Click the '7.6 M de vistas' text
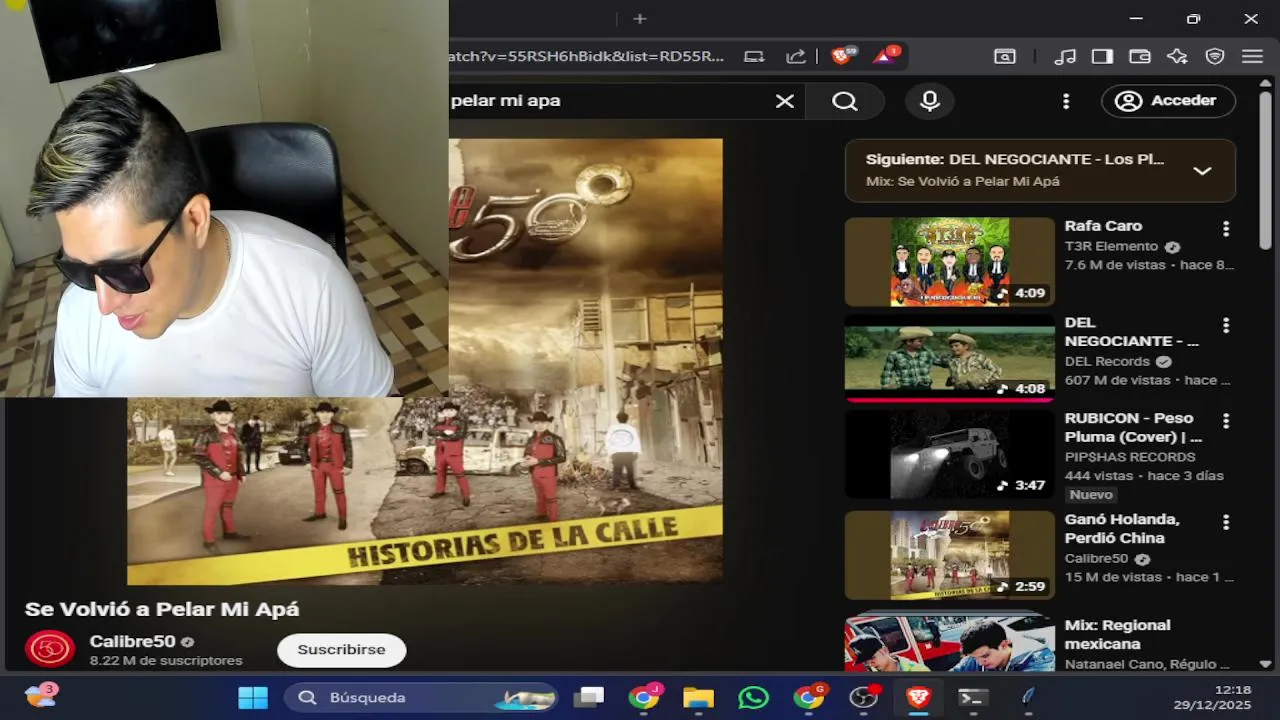 click(x=1115, y=265)
